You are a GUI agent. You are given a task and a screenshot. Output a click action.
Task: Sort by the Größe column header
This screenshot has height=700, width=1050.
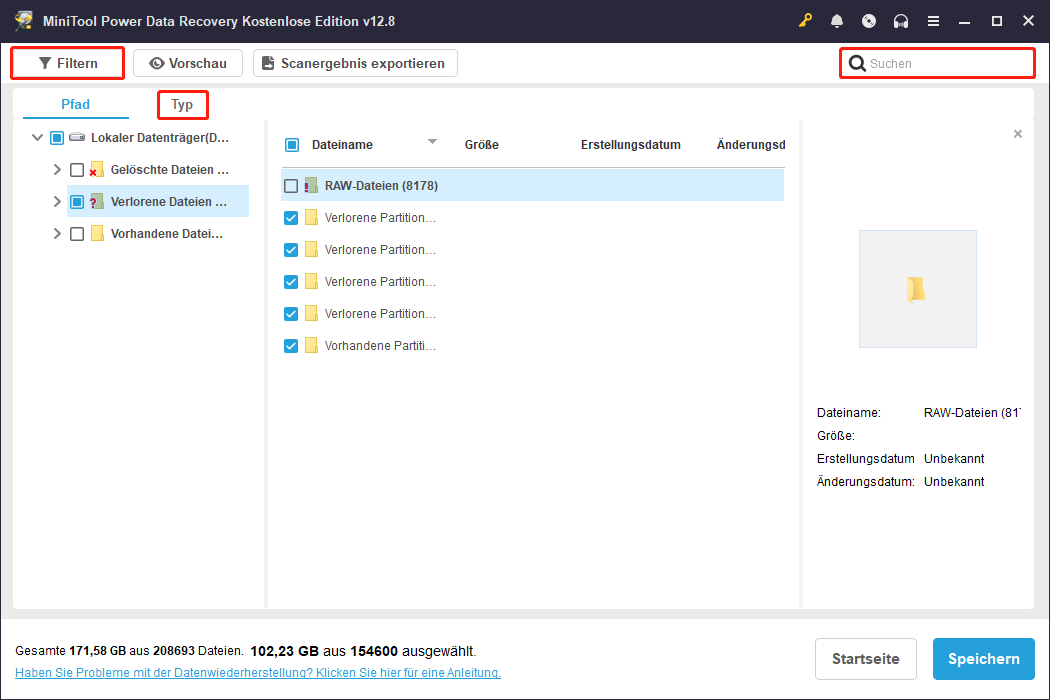pyautogui.click(x=481, y=145)
